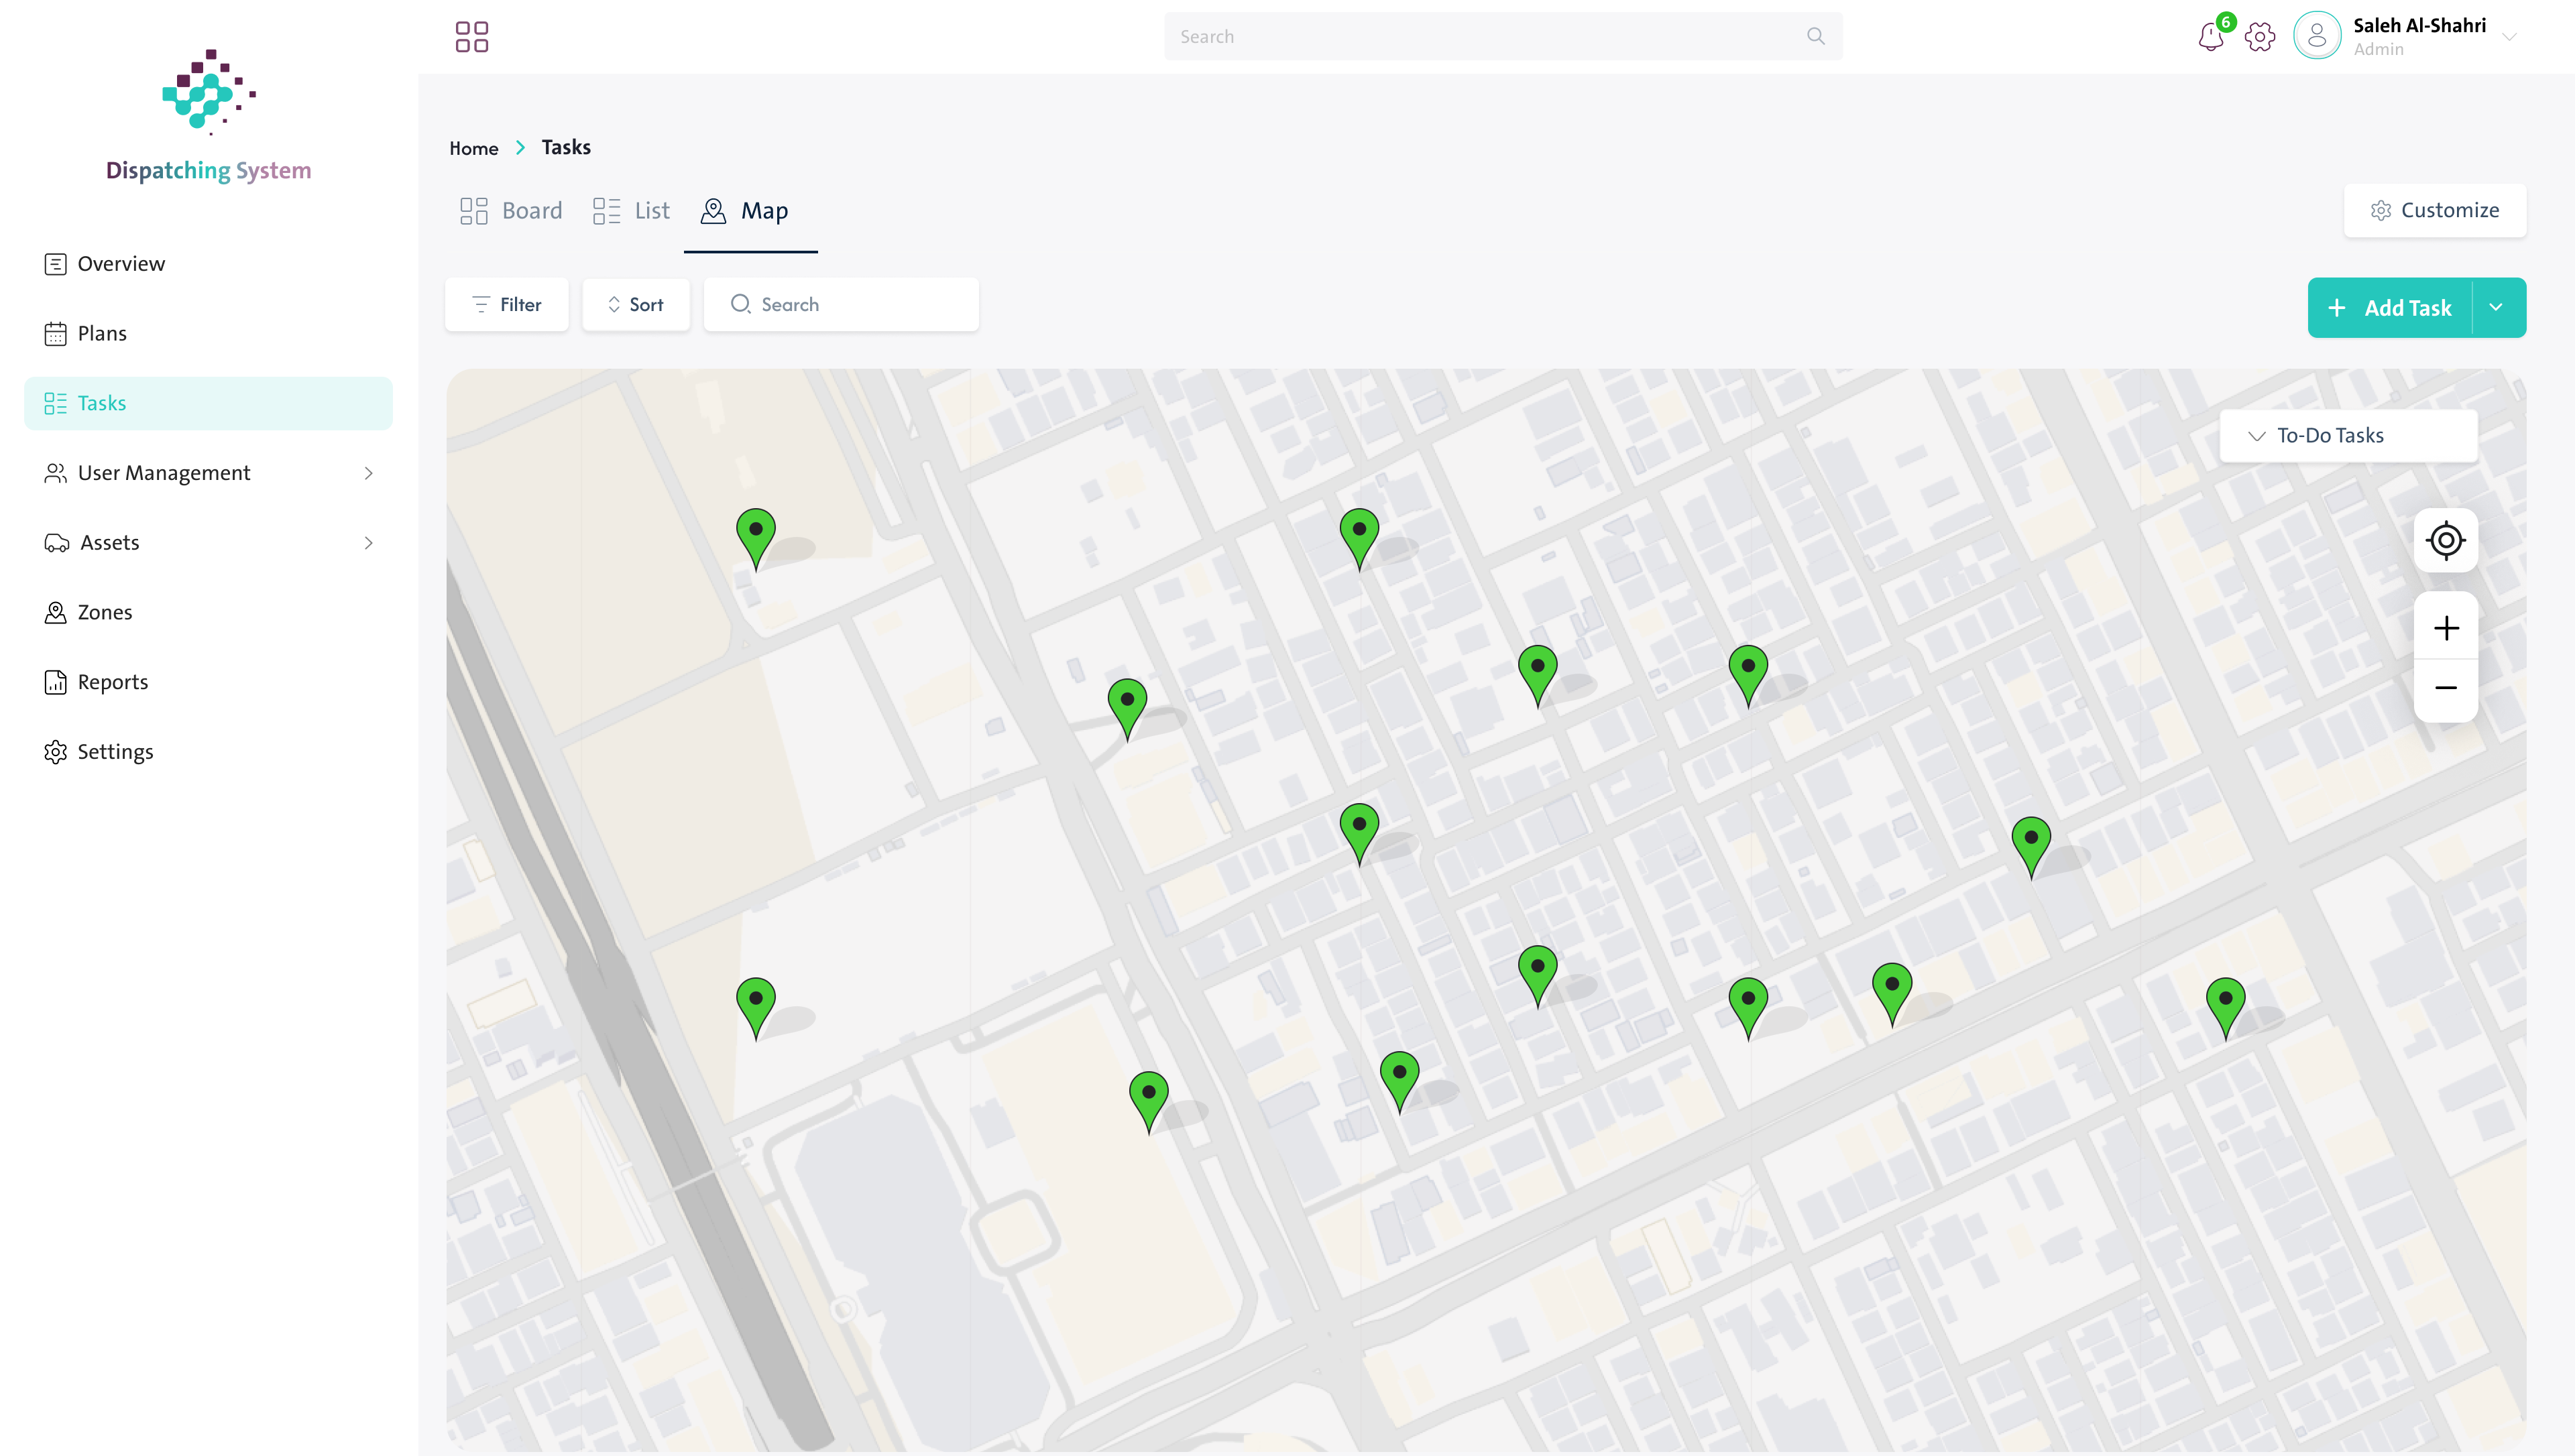The image size is (2575, 1456).
Task: Go to Home breadcrumb link
Action: coord(474,148)
